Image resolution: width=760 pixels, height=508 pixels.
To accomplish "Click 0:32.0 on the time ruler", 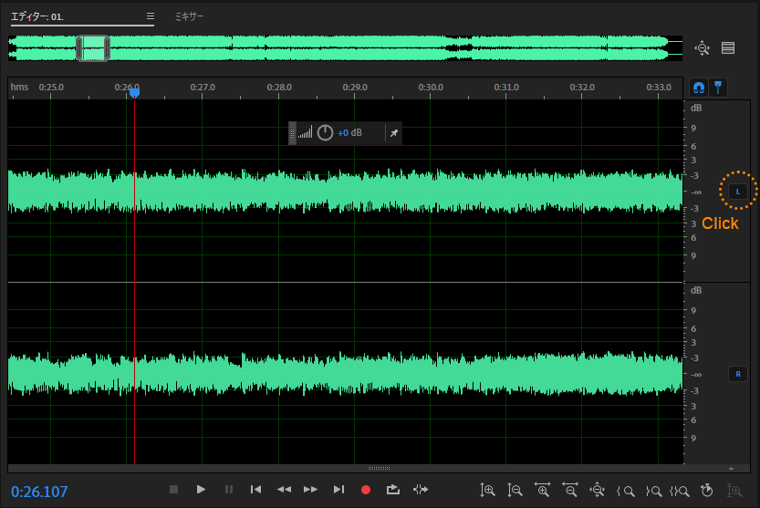I will coord(582,87).
